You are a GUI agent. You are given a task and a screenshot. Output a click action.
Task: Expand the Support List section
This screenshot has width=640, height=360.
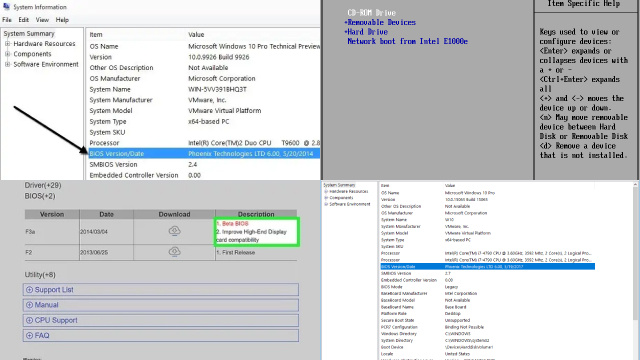coord(161,290)
